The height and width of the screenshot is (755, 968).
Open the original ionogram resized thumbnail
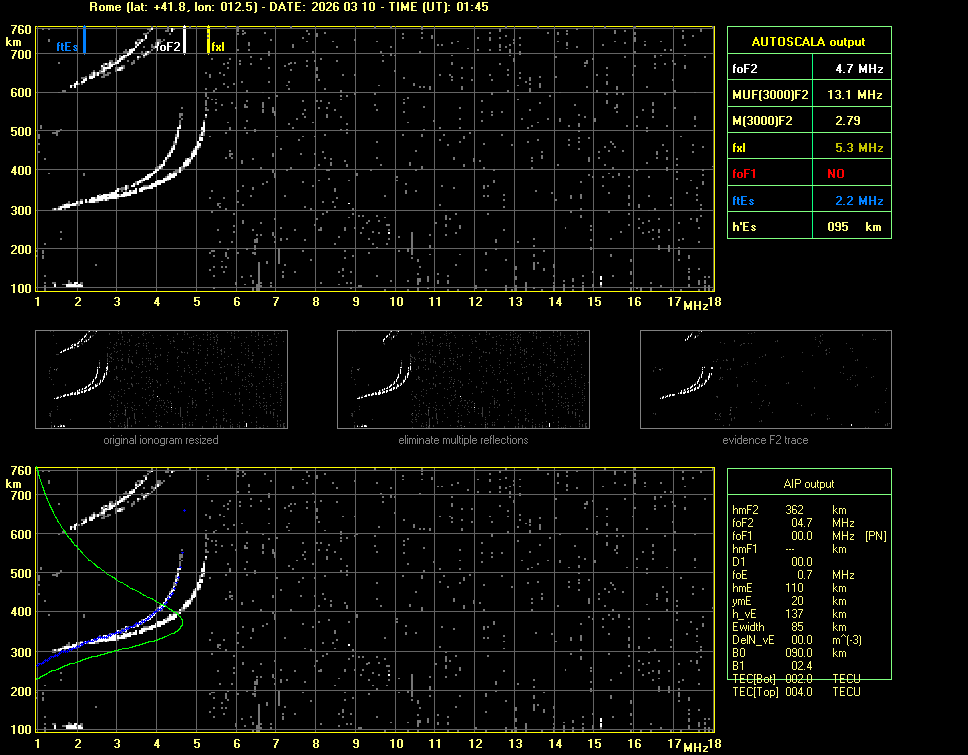(161, 379)
